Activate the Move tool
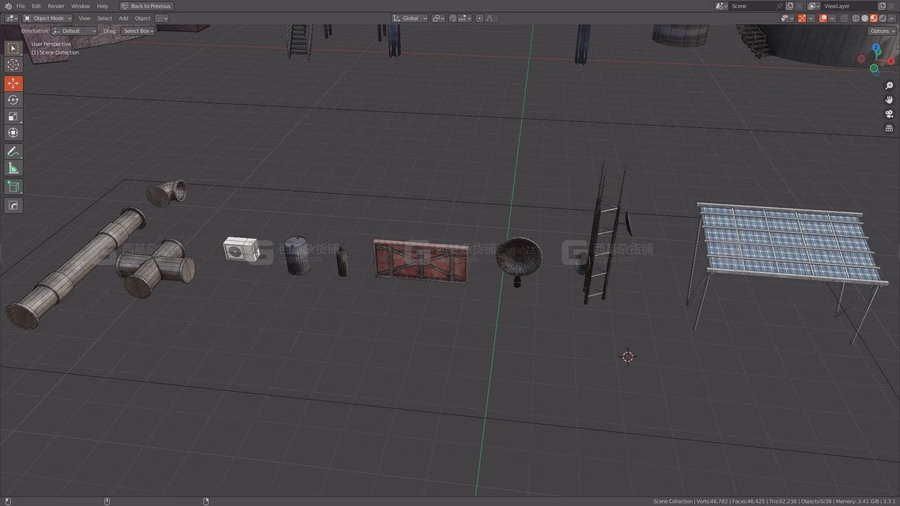Viewport: 900px width, 506px height. click(13, 83)
